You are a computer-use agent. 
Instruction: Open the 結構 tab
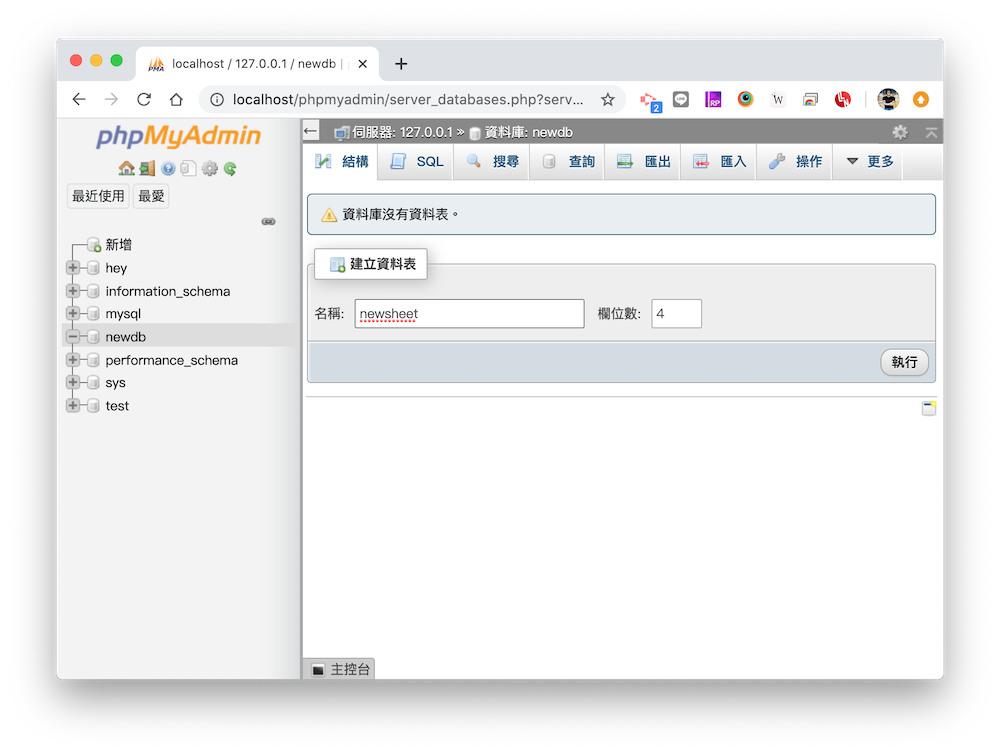[341, 161]
